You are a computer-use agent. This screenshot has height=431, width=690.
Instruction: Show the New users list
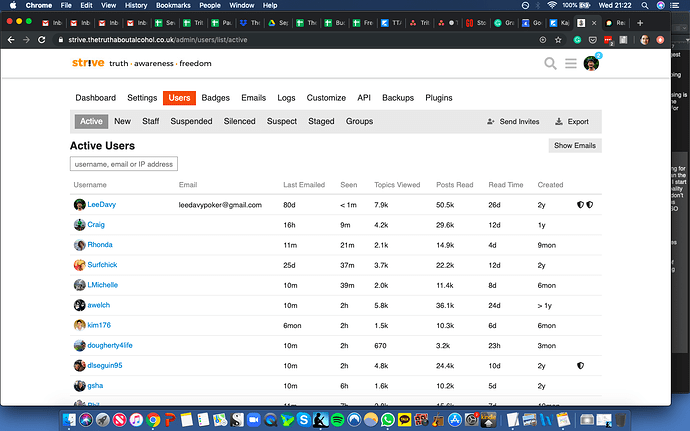[122, 121]
